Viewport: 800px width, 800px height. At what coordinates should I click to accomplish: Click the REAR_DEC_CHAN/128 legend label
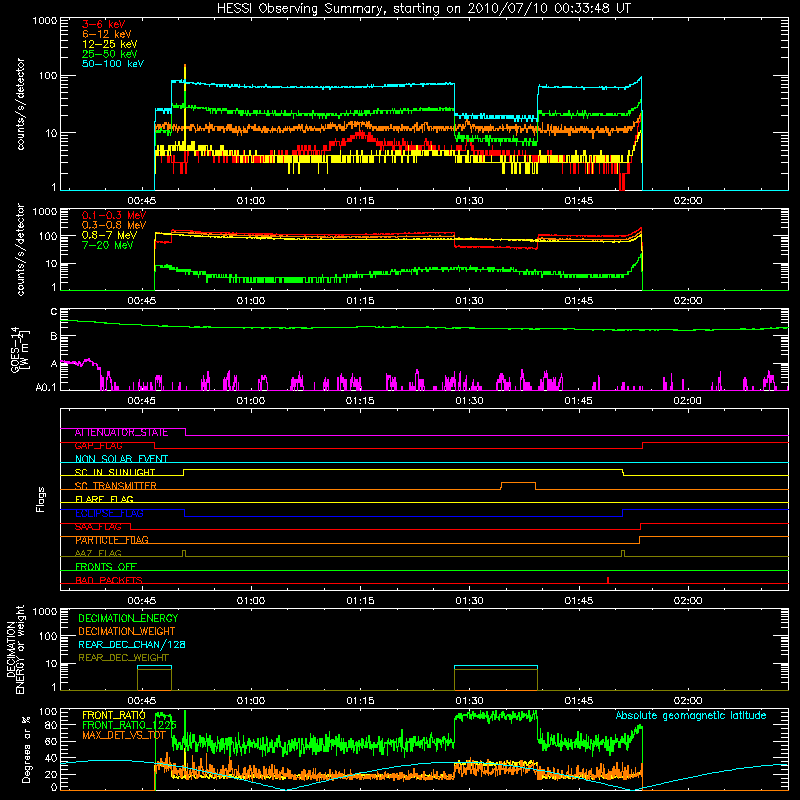(132, 644)
